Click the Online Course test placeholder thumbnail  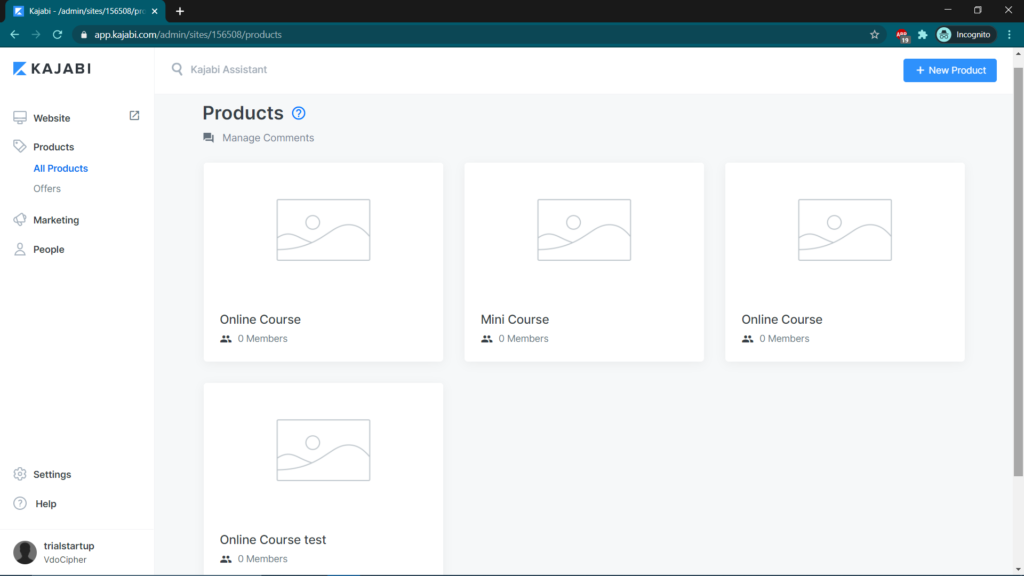point(323,450)
